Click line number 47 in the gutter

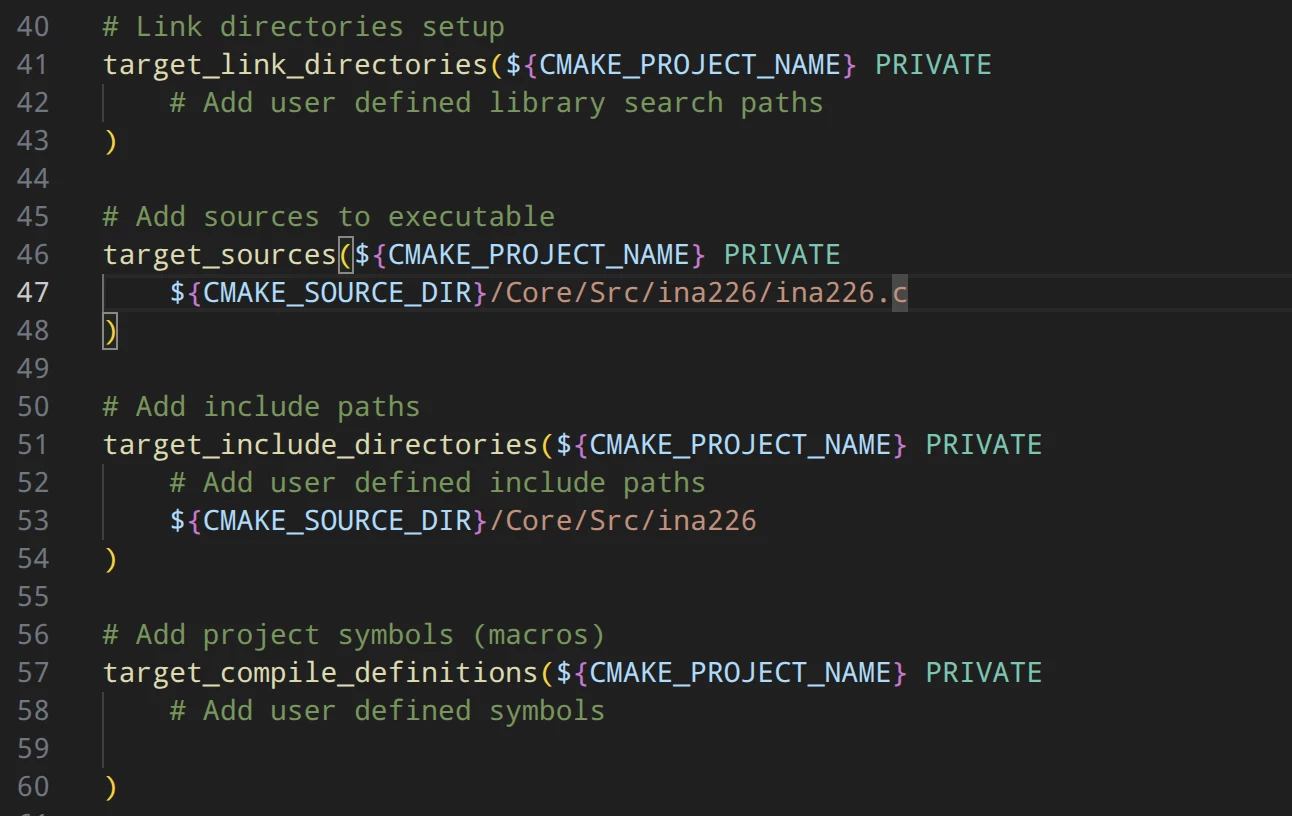33,292
